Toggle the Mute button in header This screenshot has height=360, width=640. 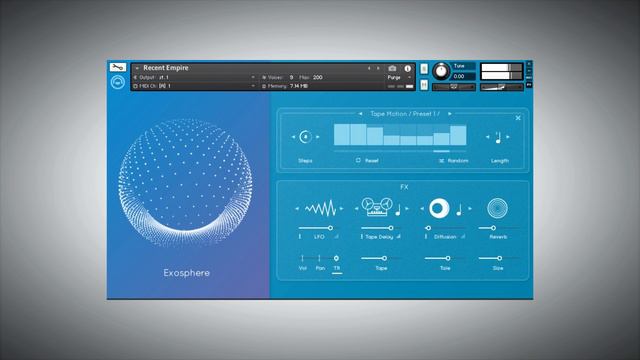pyautogui.click(x=424, y=84)
